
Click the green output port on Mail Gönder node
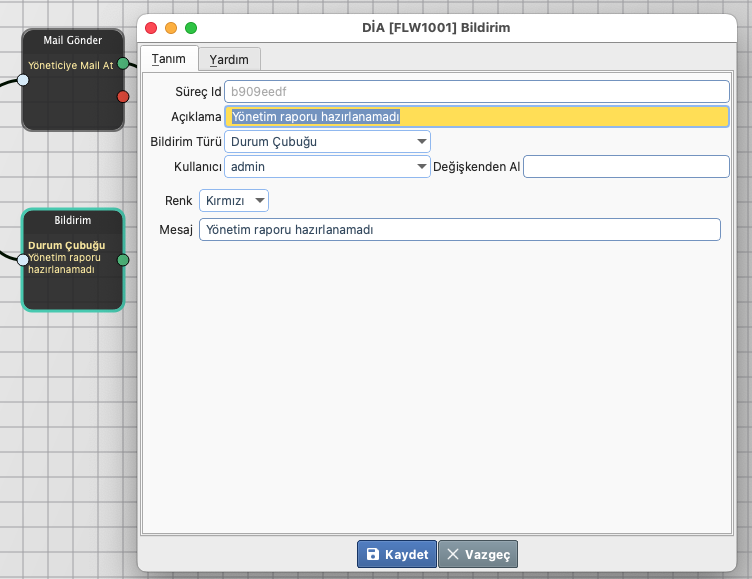[x=123, y=64]
